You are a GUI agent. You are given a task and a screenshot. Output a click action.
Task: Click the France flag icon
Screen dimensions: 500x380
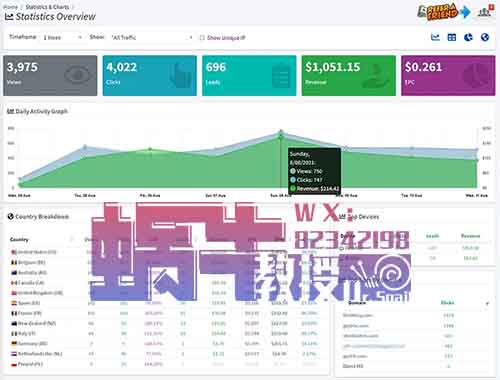tap(14, 313)
